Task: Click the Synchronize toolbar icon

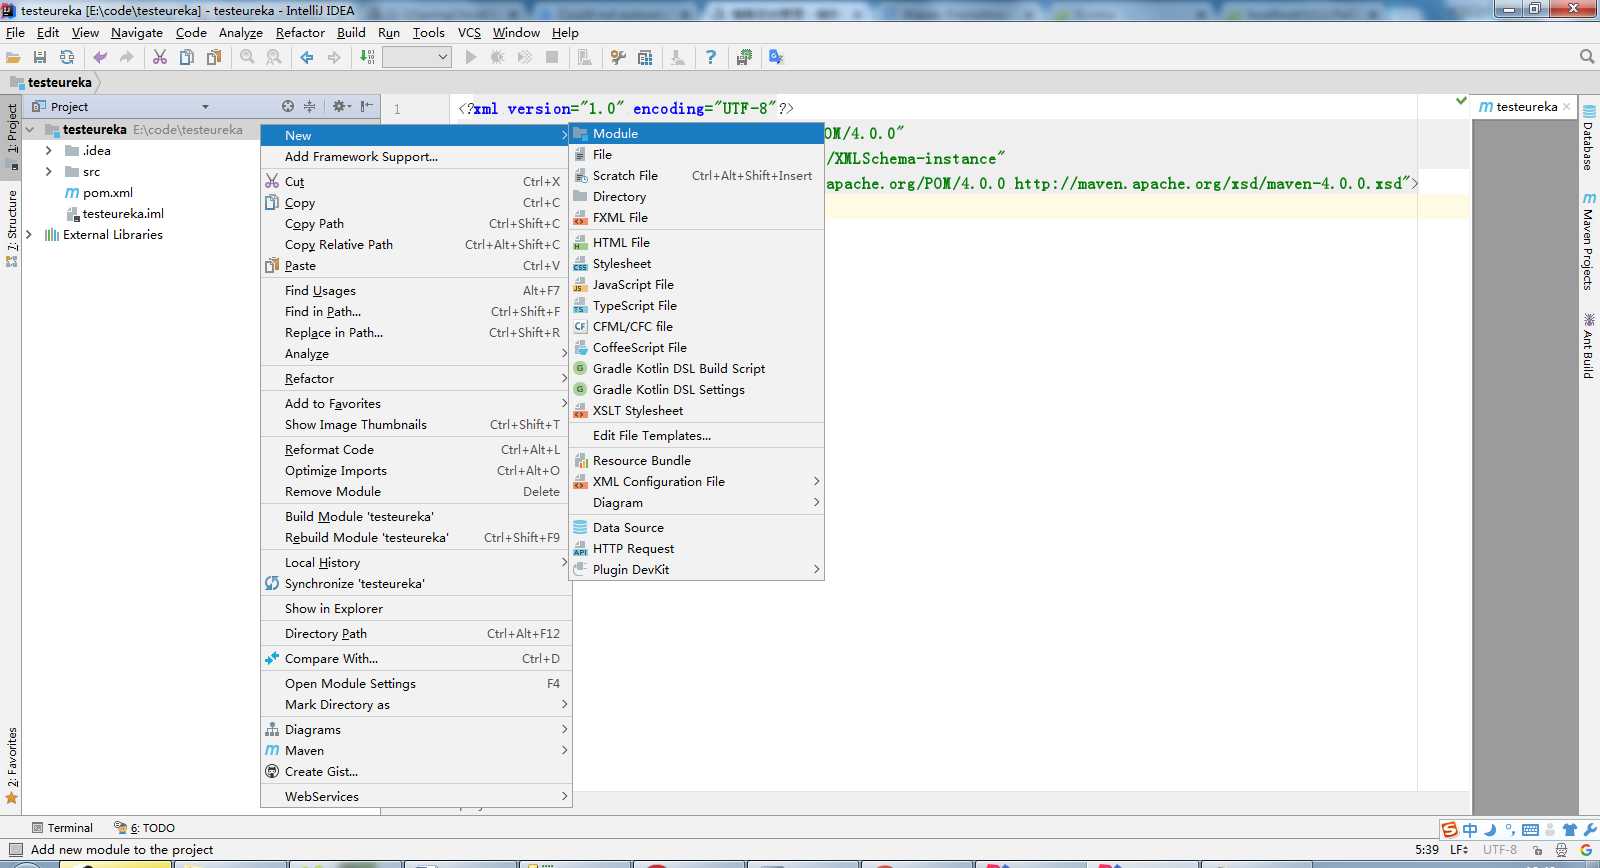Action: [x=67, y=57]
